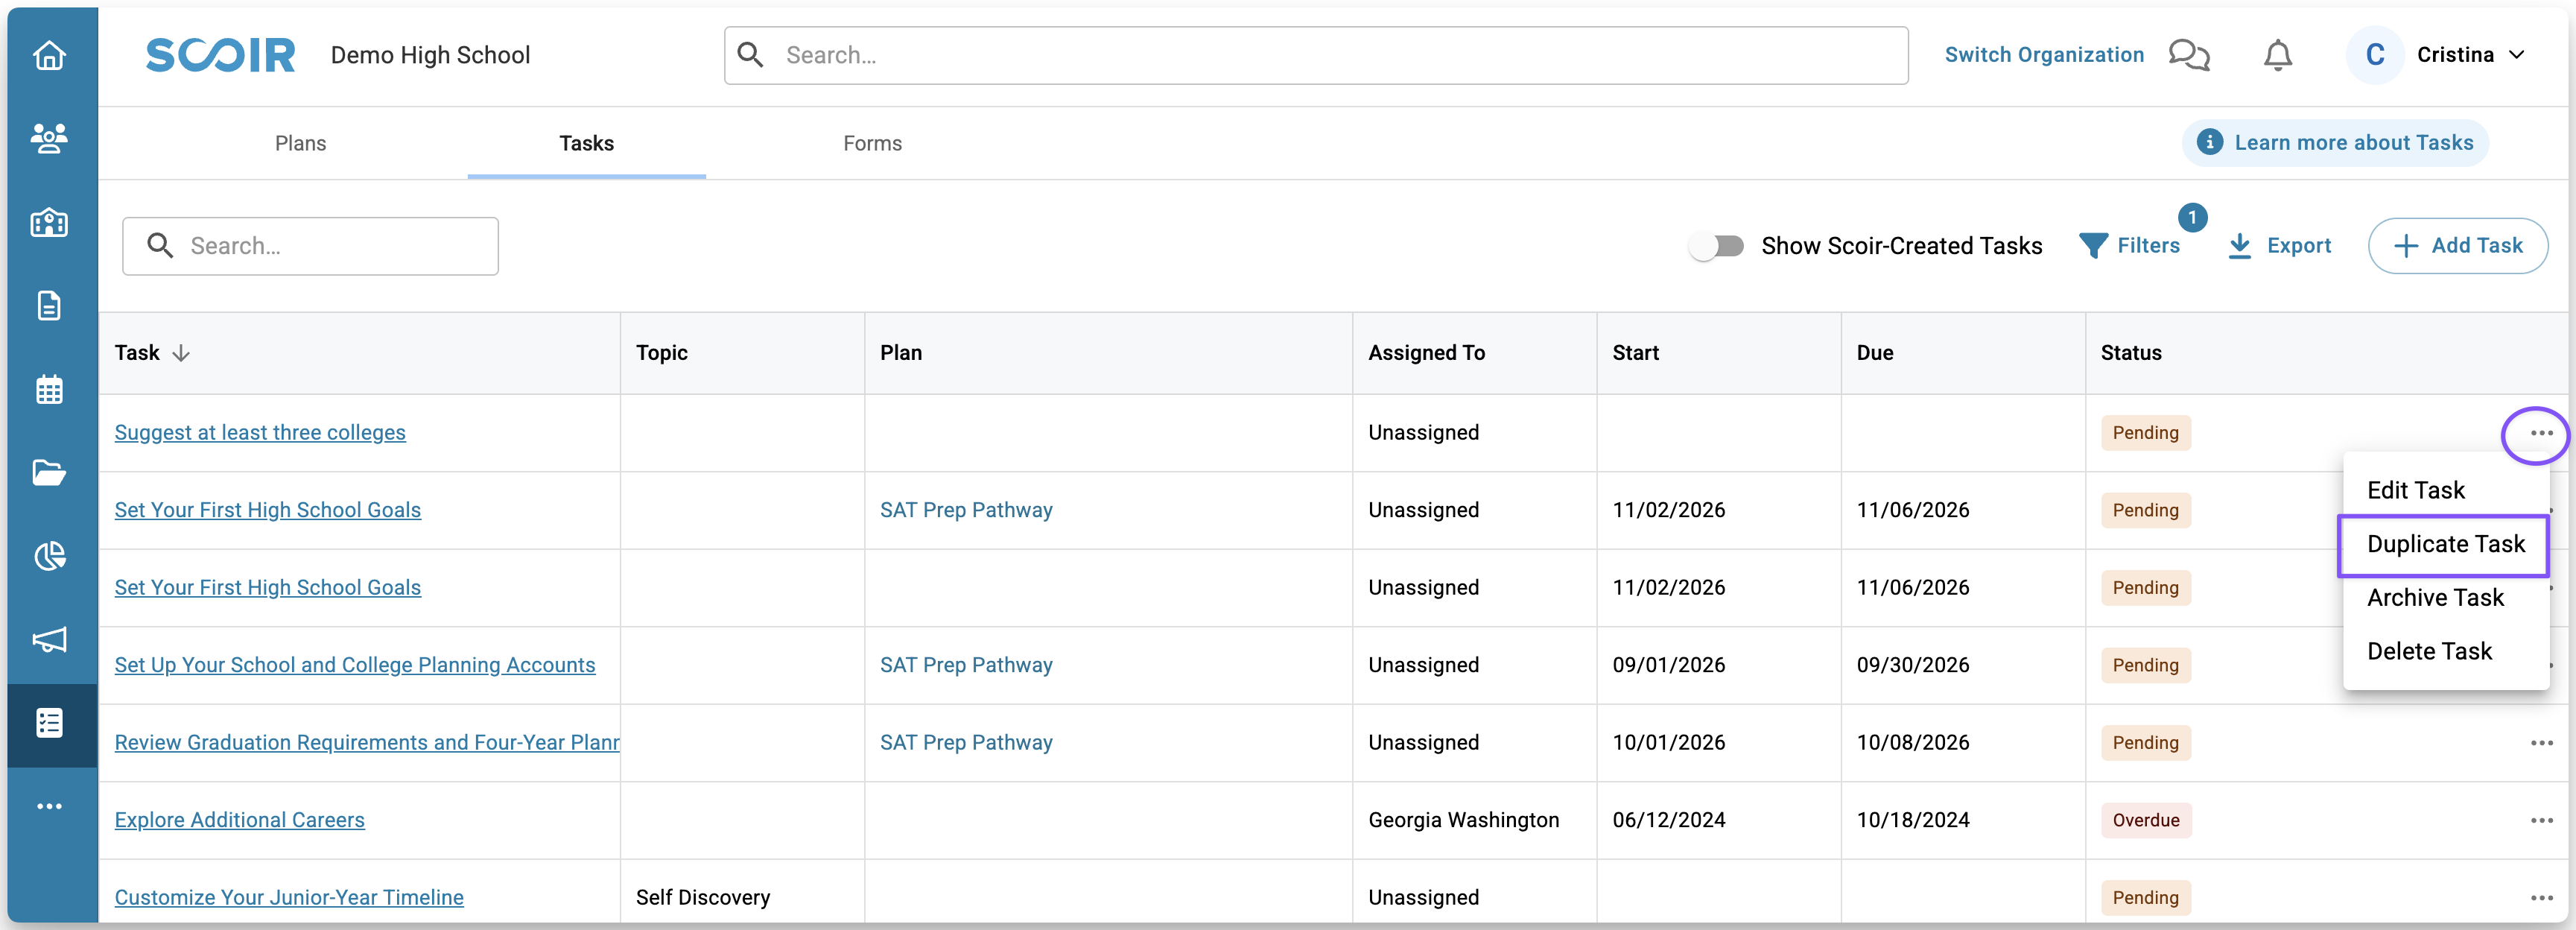Click the open folder icon in the sidebar

(49, 472)
